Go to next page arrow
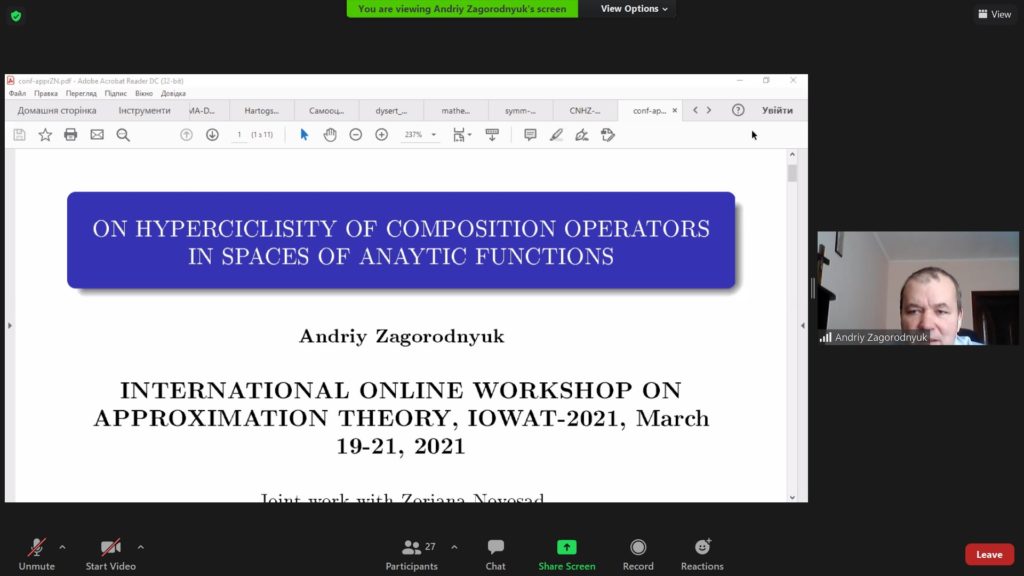This screenshot has width=1024, height=576. point(212,135)
